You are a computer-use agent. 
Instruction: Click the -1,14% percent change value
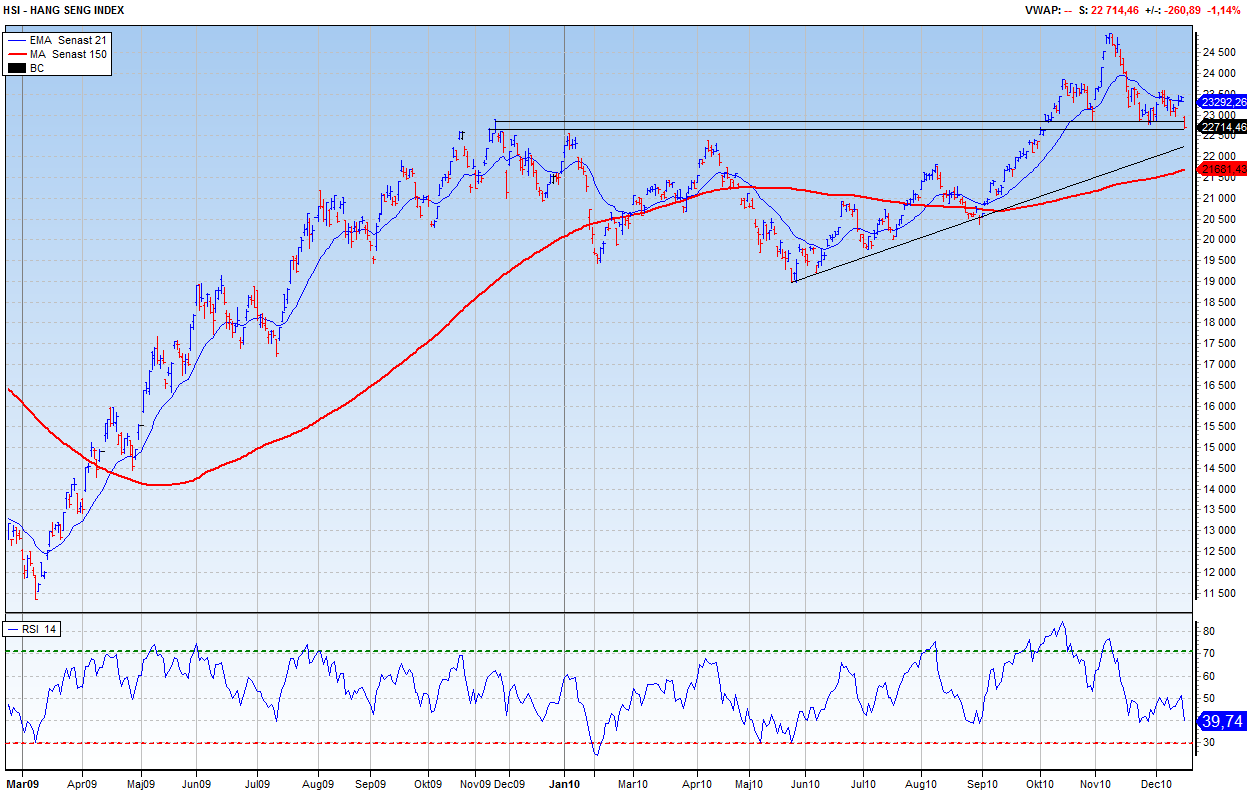tap(1224, 10)
